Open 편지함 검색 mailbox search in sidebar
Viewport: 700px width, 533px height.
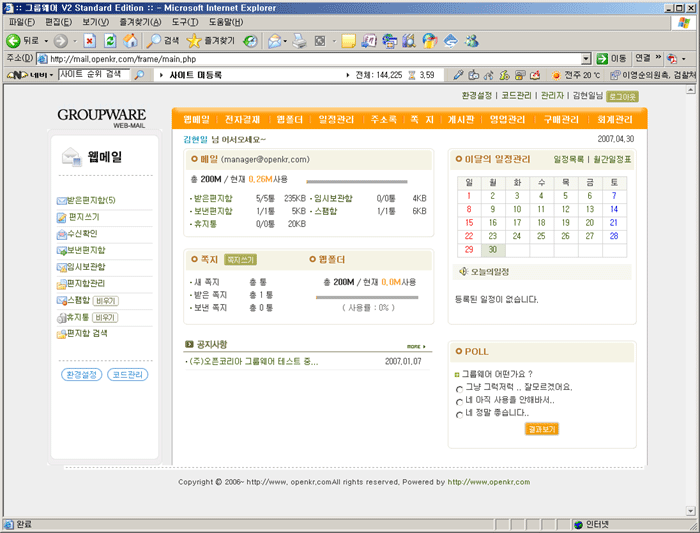86,333
